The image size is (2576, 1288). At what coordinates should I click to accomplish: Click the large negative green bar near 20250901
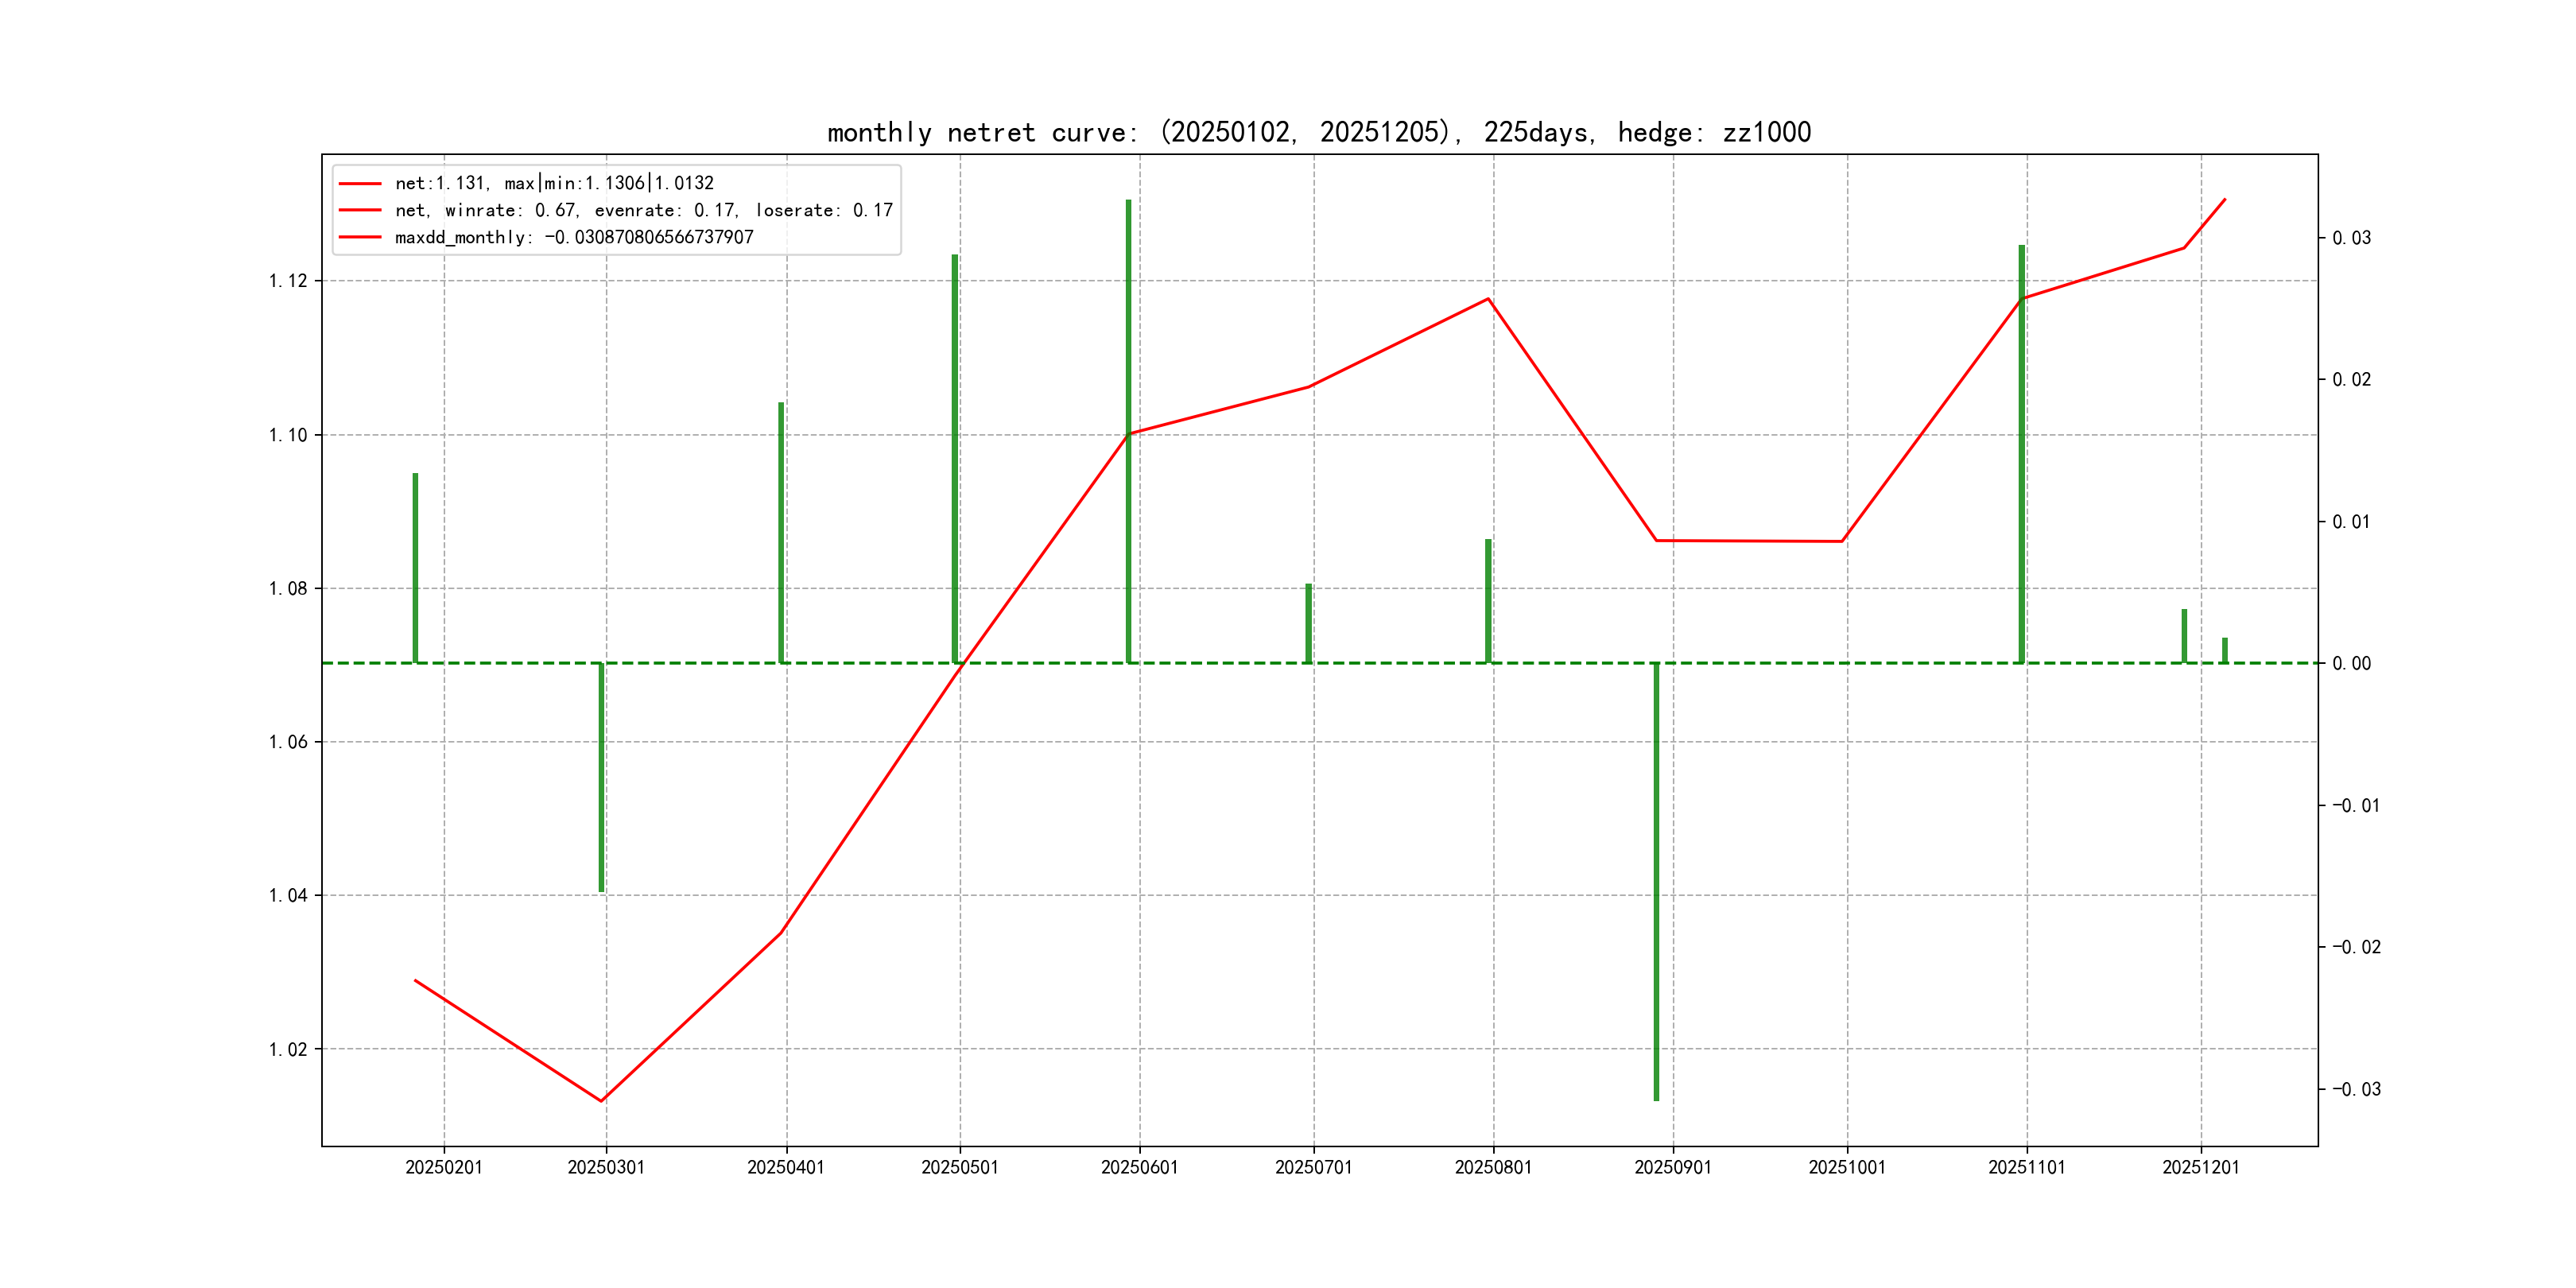point(1656,880)
